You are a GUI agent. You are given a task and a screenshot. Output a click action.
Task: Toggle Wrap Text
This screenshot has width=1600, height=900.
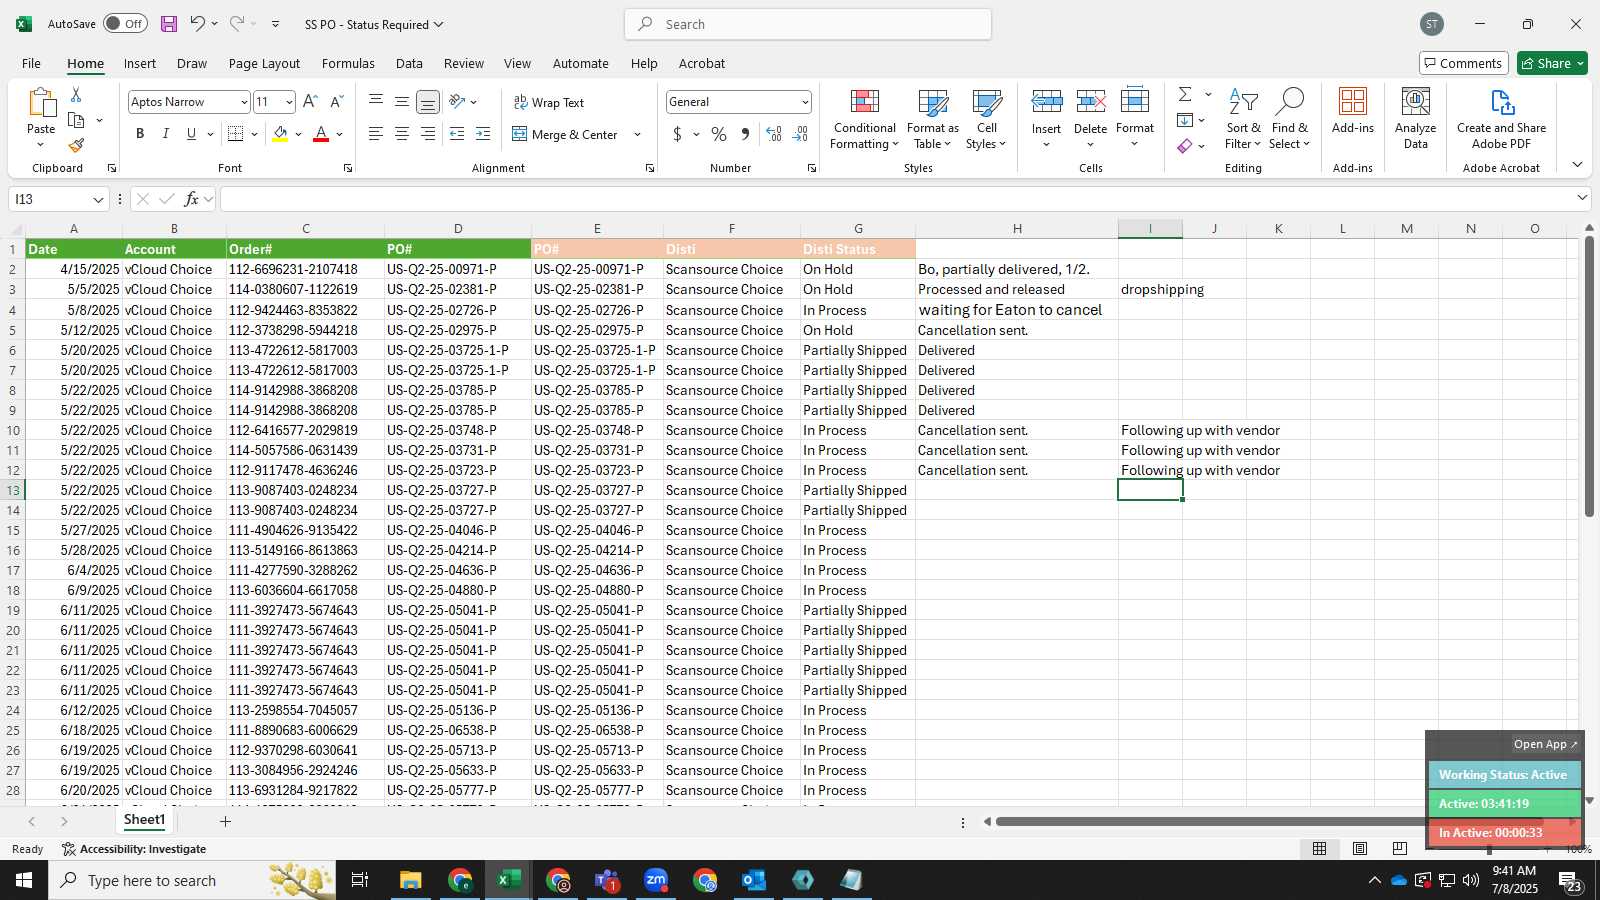tap(549, 102)
